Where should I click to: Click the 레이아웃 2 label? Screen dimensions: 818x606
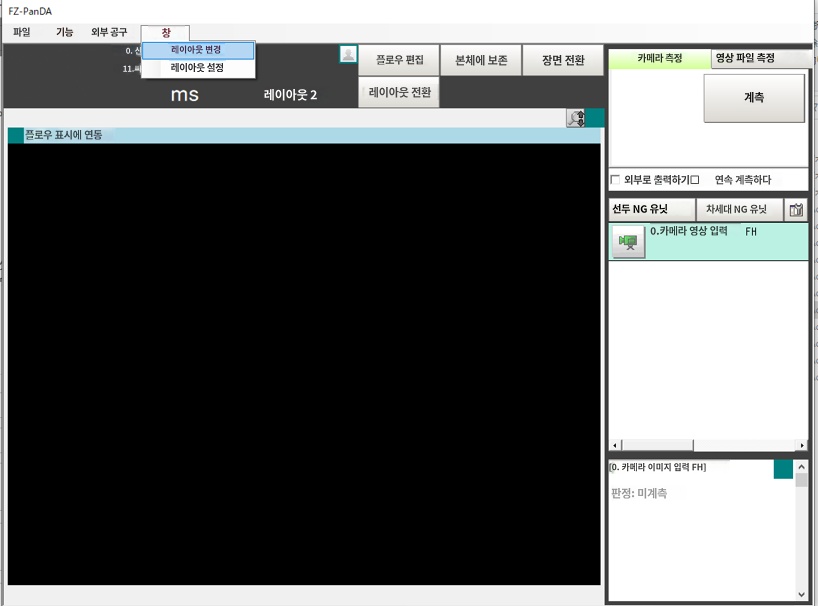291,95
